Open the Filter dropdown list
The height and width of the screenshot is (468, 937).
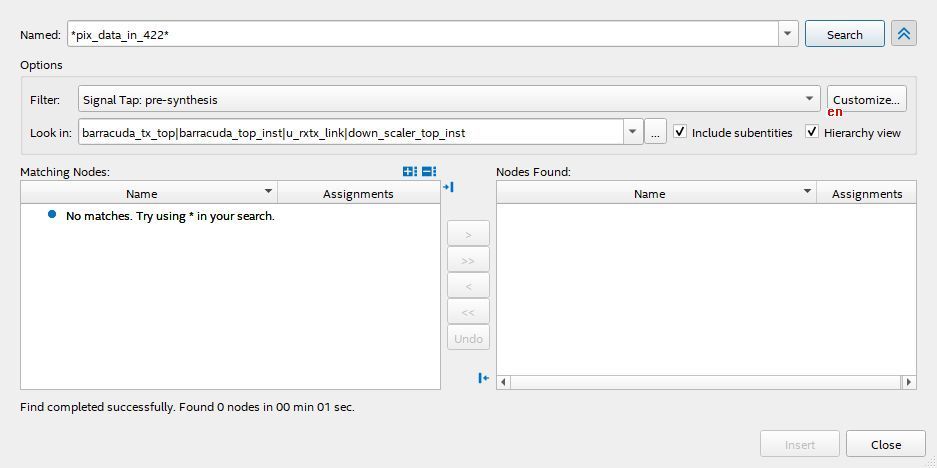[810, 99]
